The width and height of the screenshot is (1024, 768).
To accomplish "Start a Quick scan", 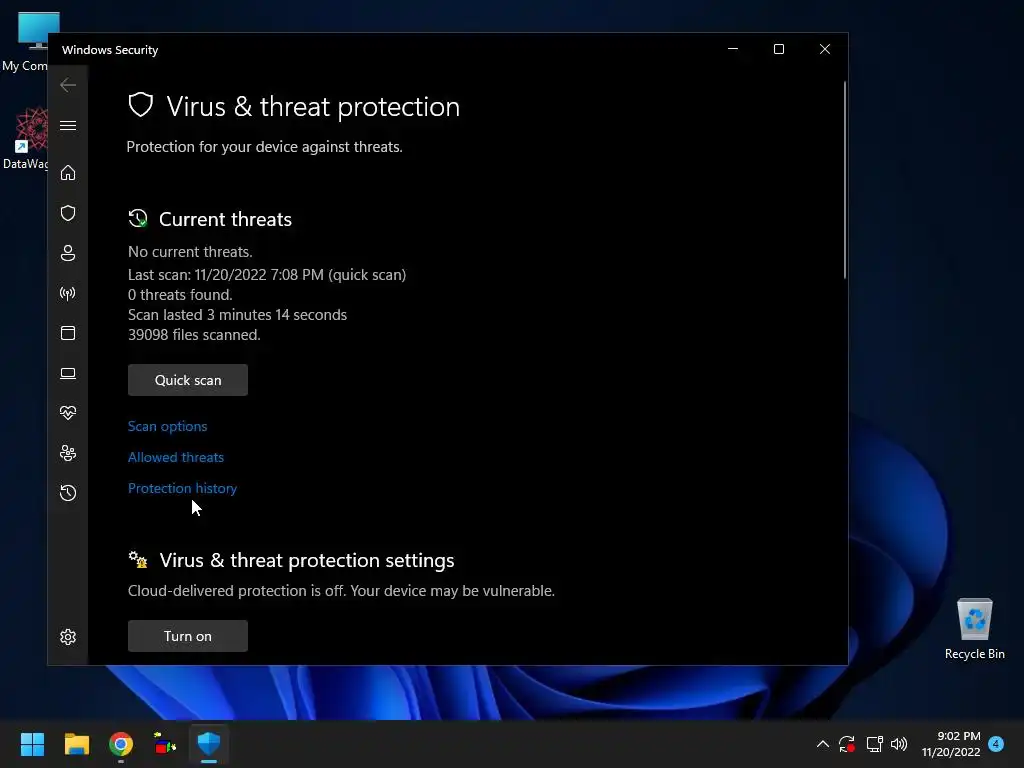I will click(188, 380).
